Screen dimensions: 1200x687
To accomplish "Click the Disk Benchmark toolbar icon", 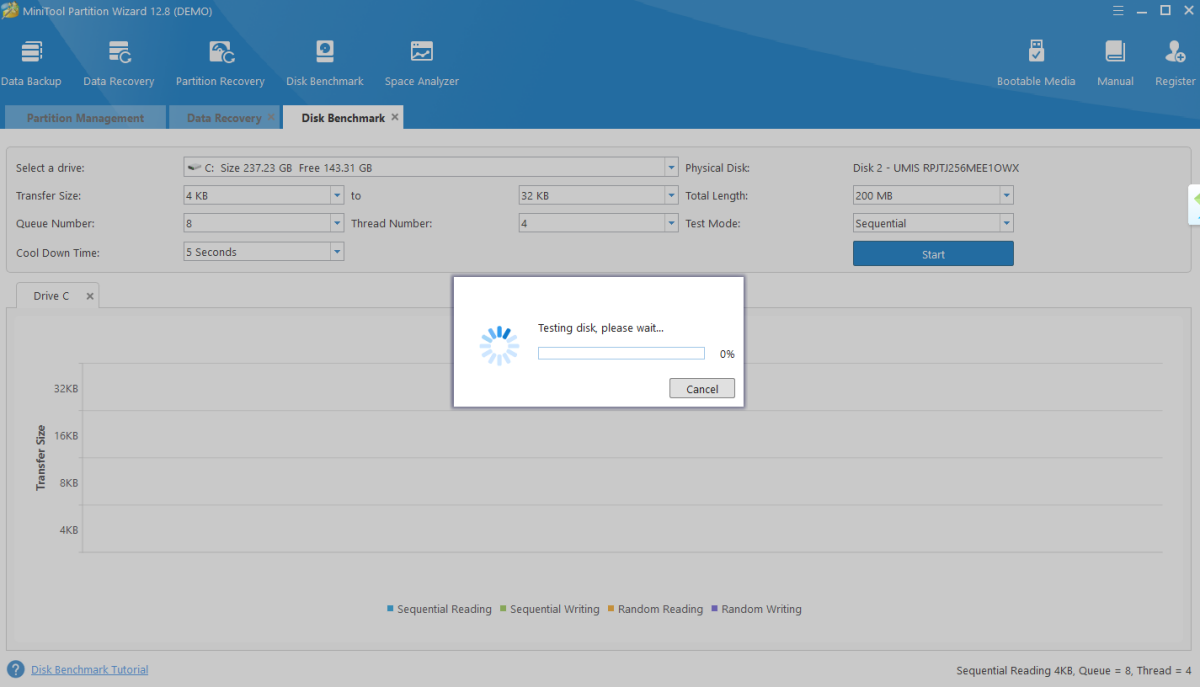I will click(324, 63).
